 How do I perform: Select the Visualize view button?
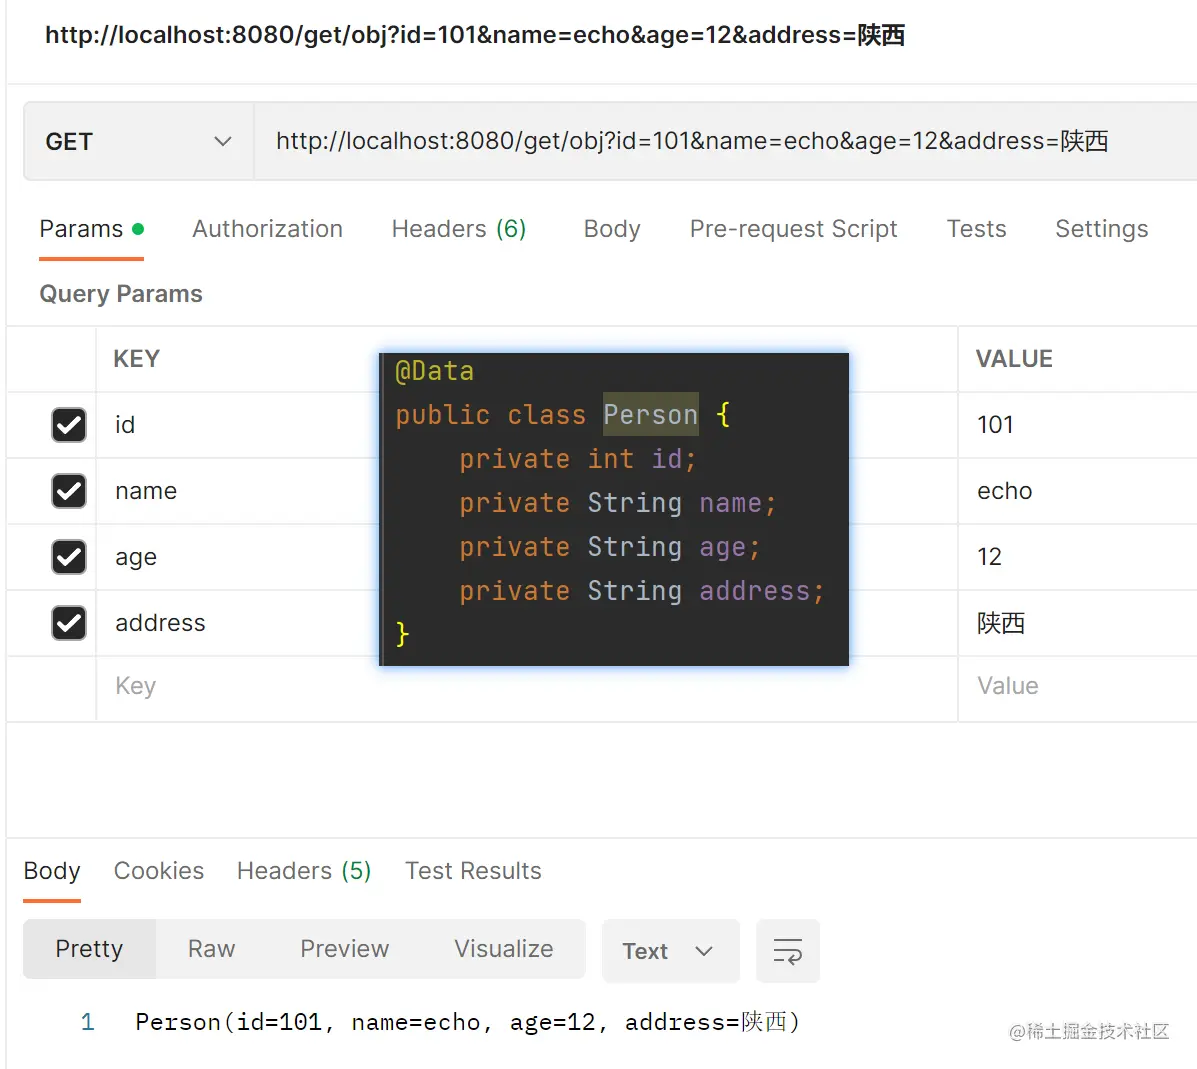[x=504, y=949]
